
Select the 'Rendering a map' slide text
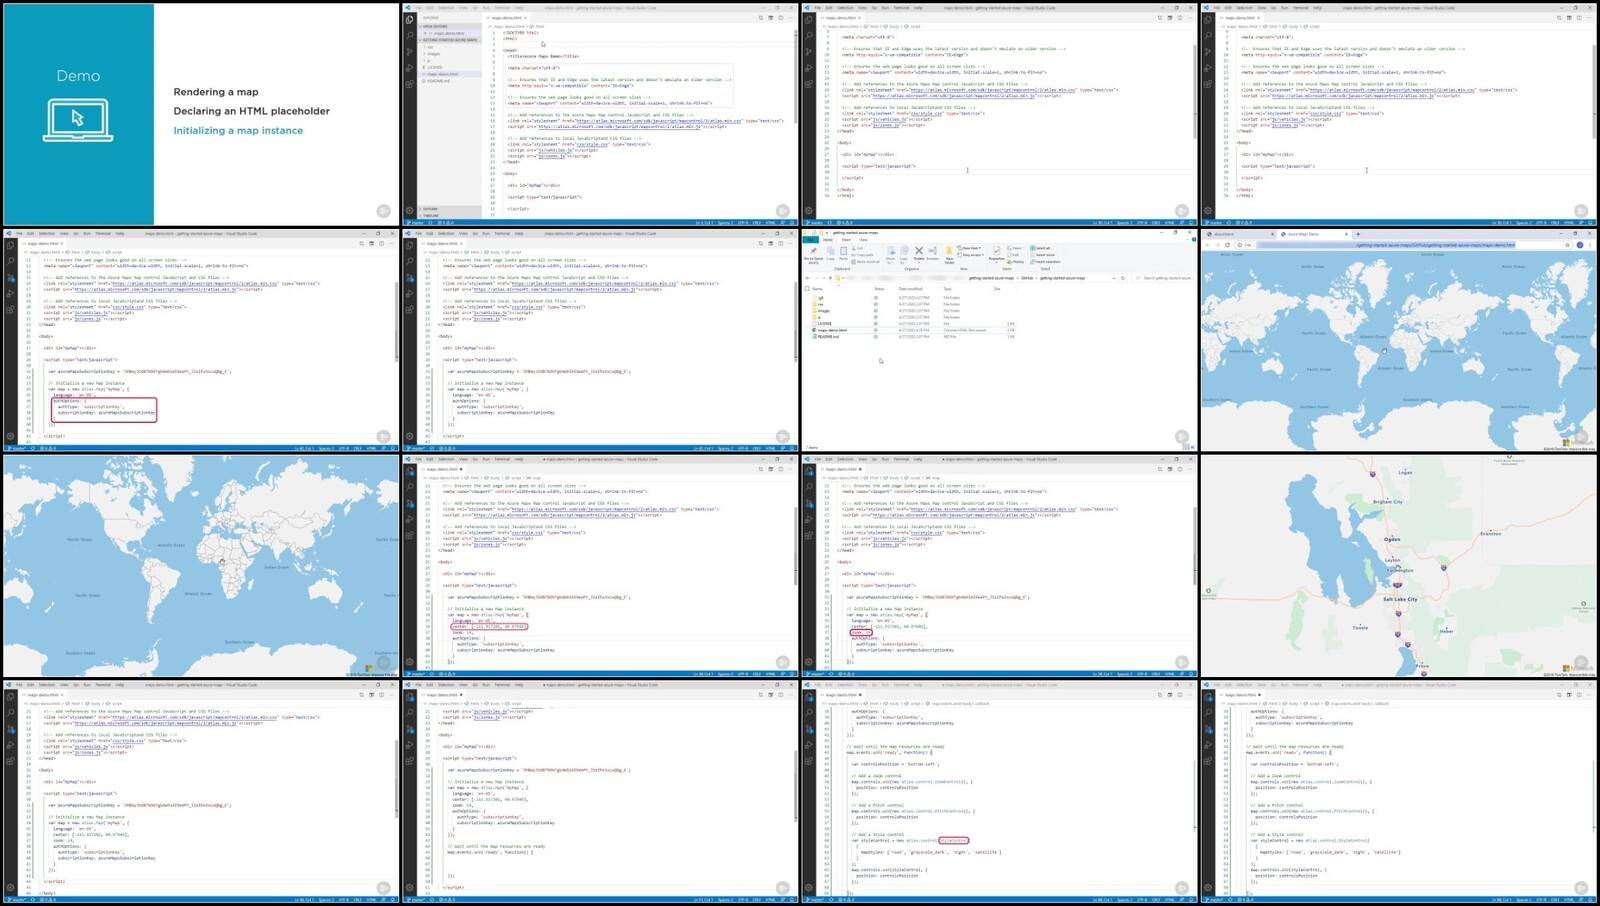click(x=216, y=92)
